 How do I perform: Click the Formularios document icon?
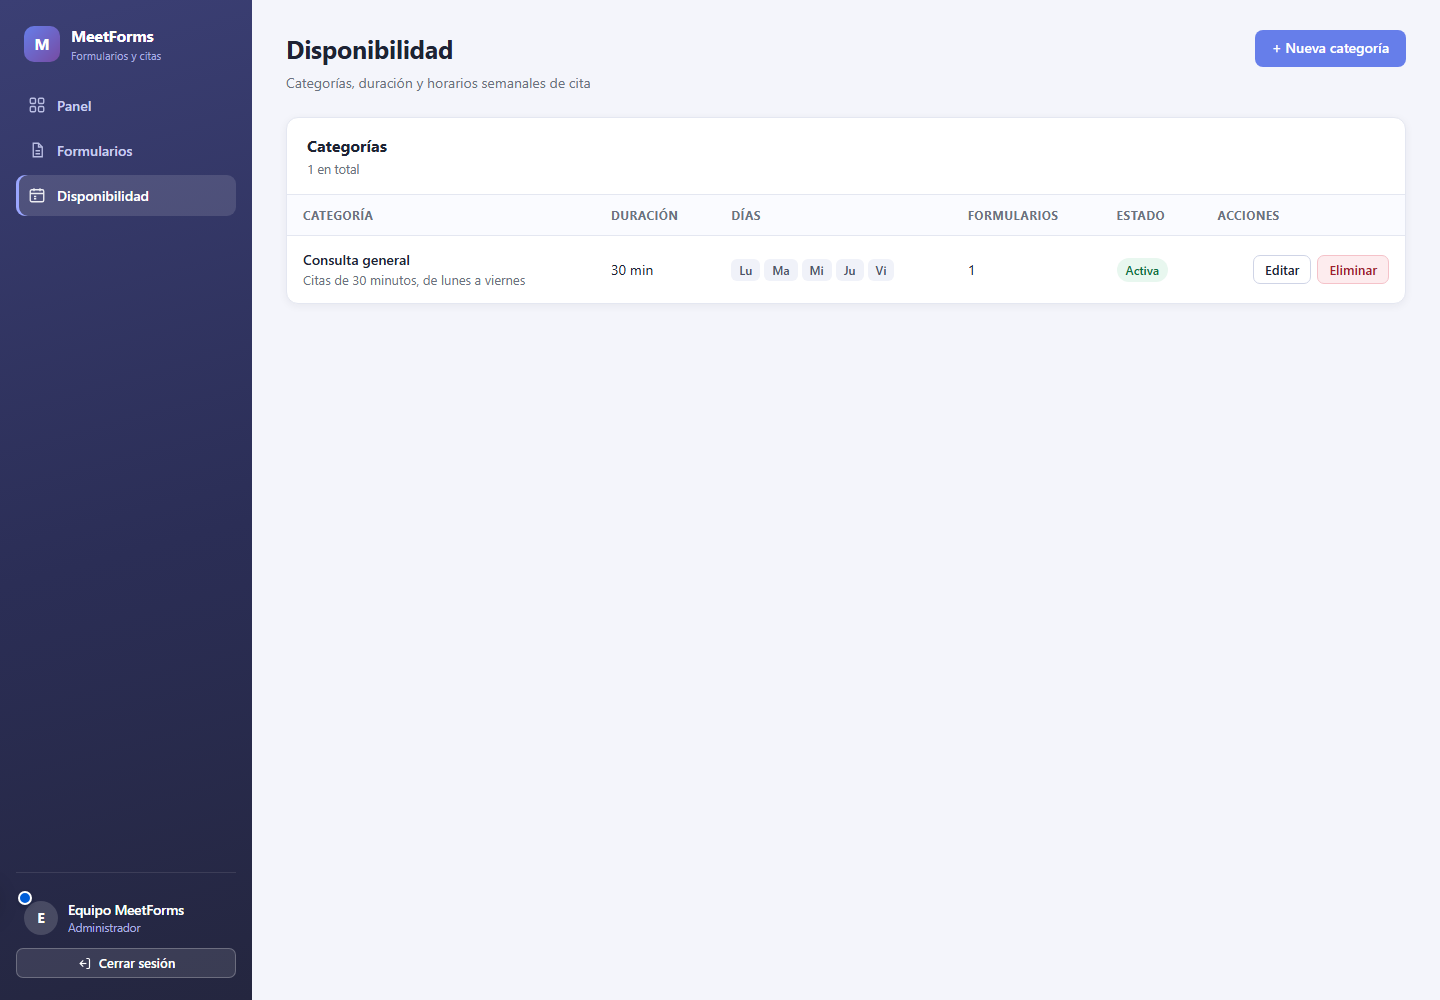(37, 150)
